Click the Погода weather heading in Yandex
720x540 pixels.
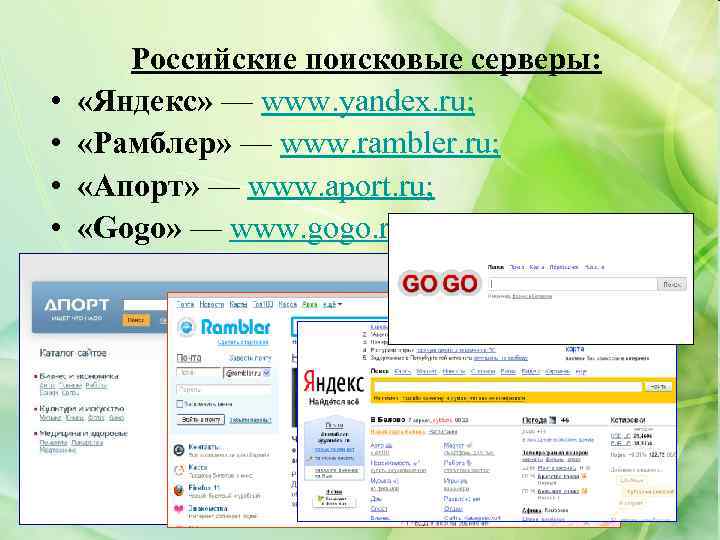534,420
